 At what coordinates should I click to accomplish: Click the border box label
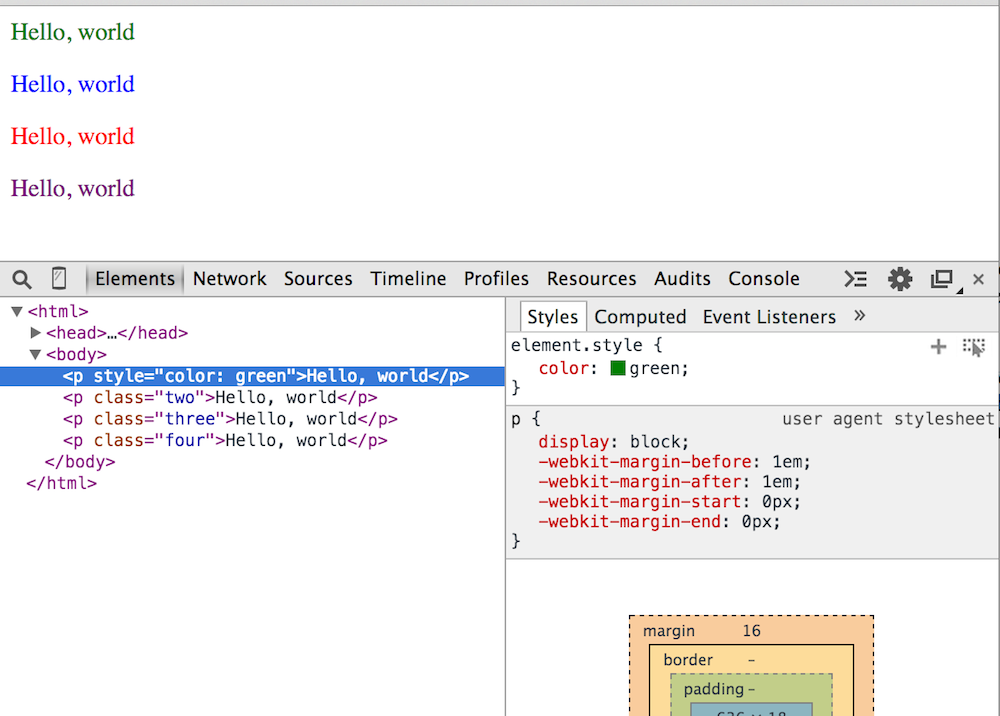[688, 660]
